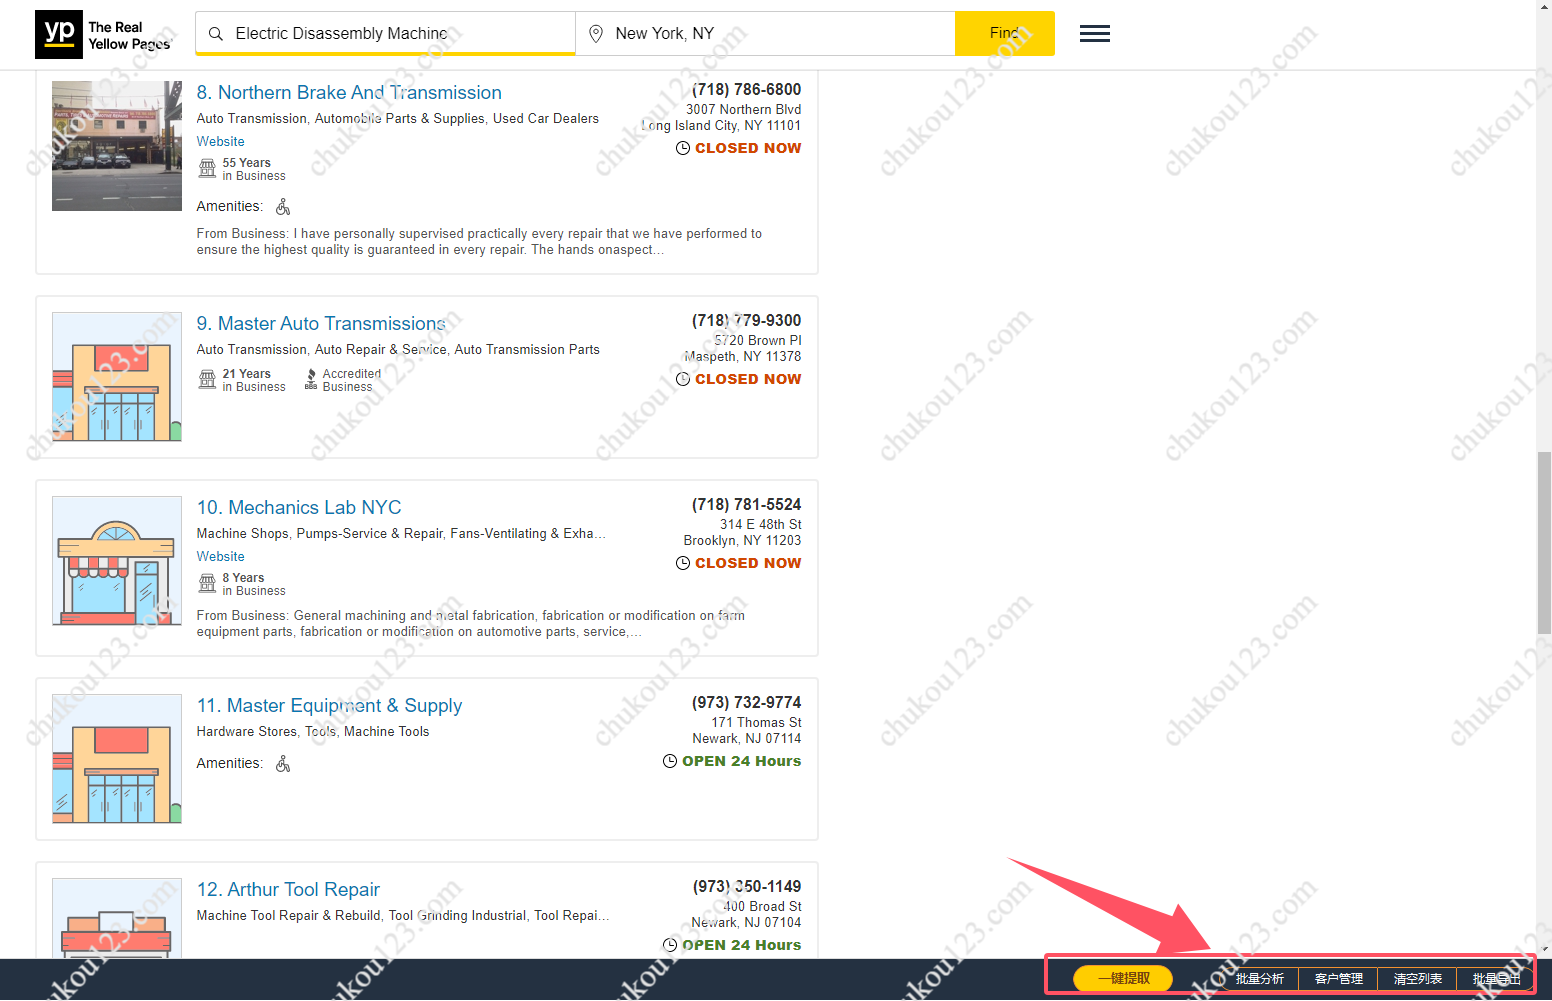Click the location pin icon
The image size is (1552, 1001).
click(596, 34)
